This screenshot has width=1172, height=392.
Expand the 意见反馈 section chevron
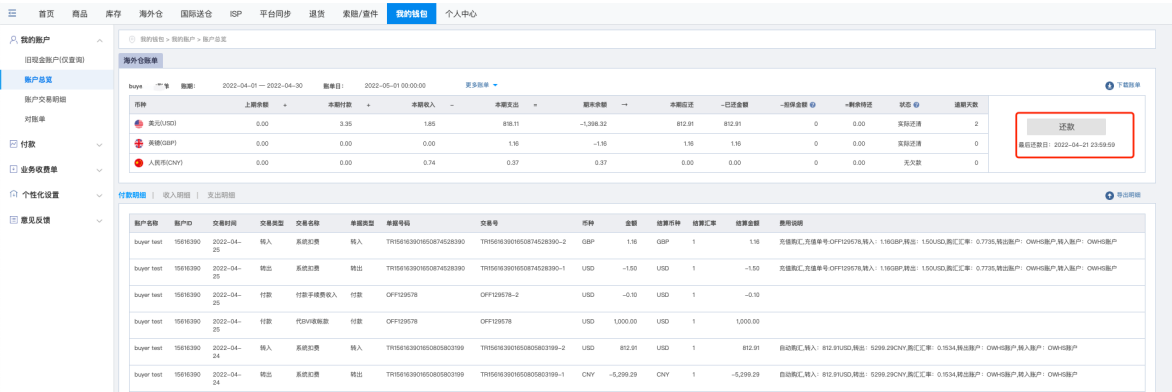100,220
